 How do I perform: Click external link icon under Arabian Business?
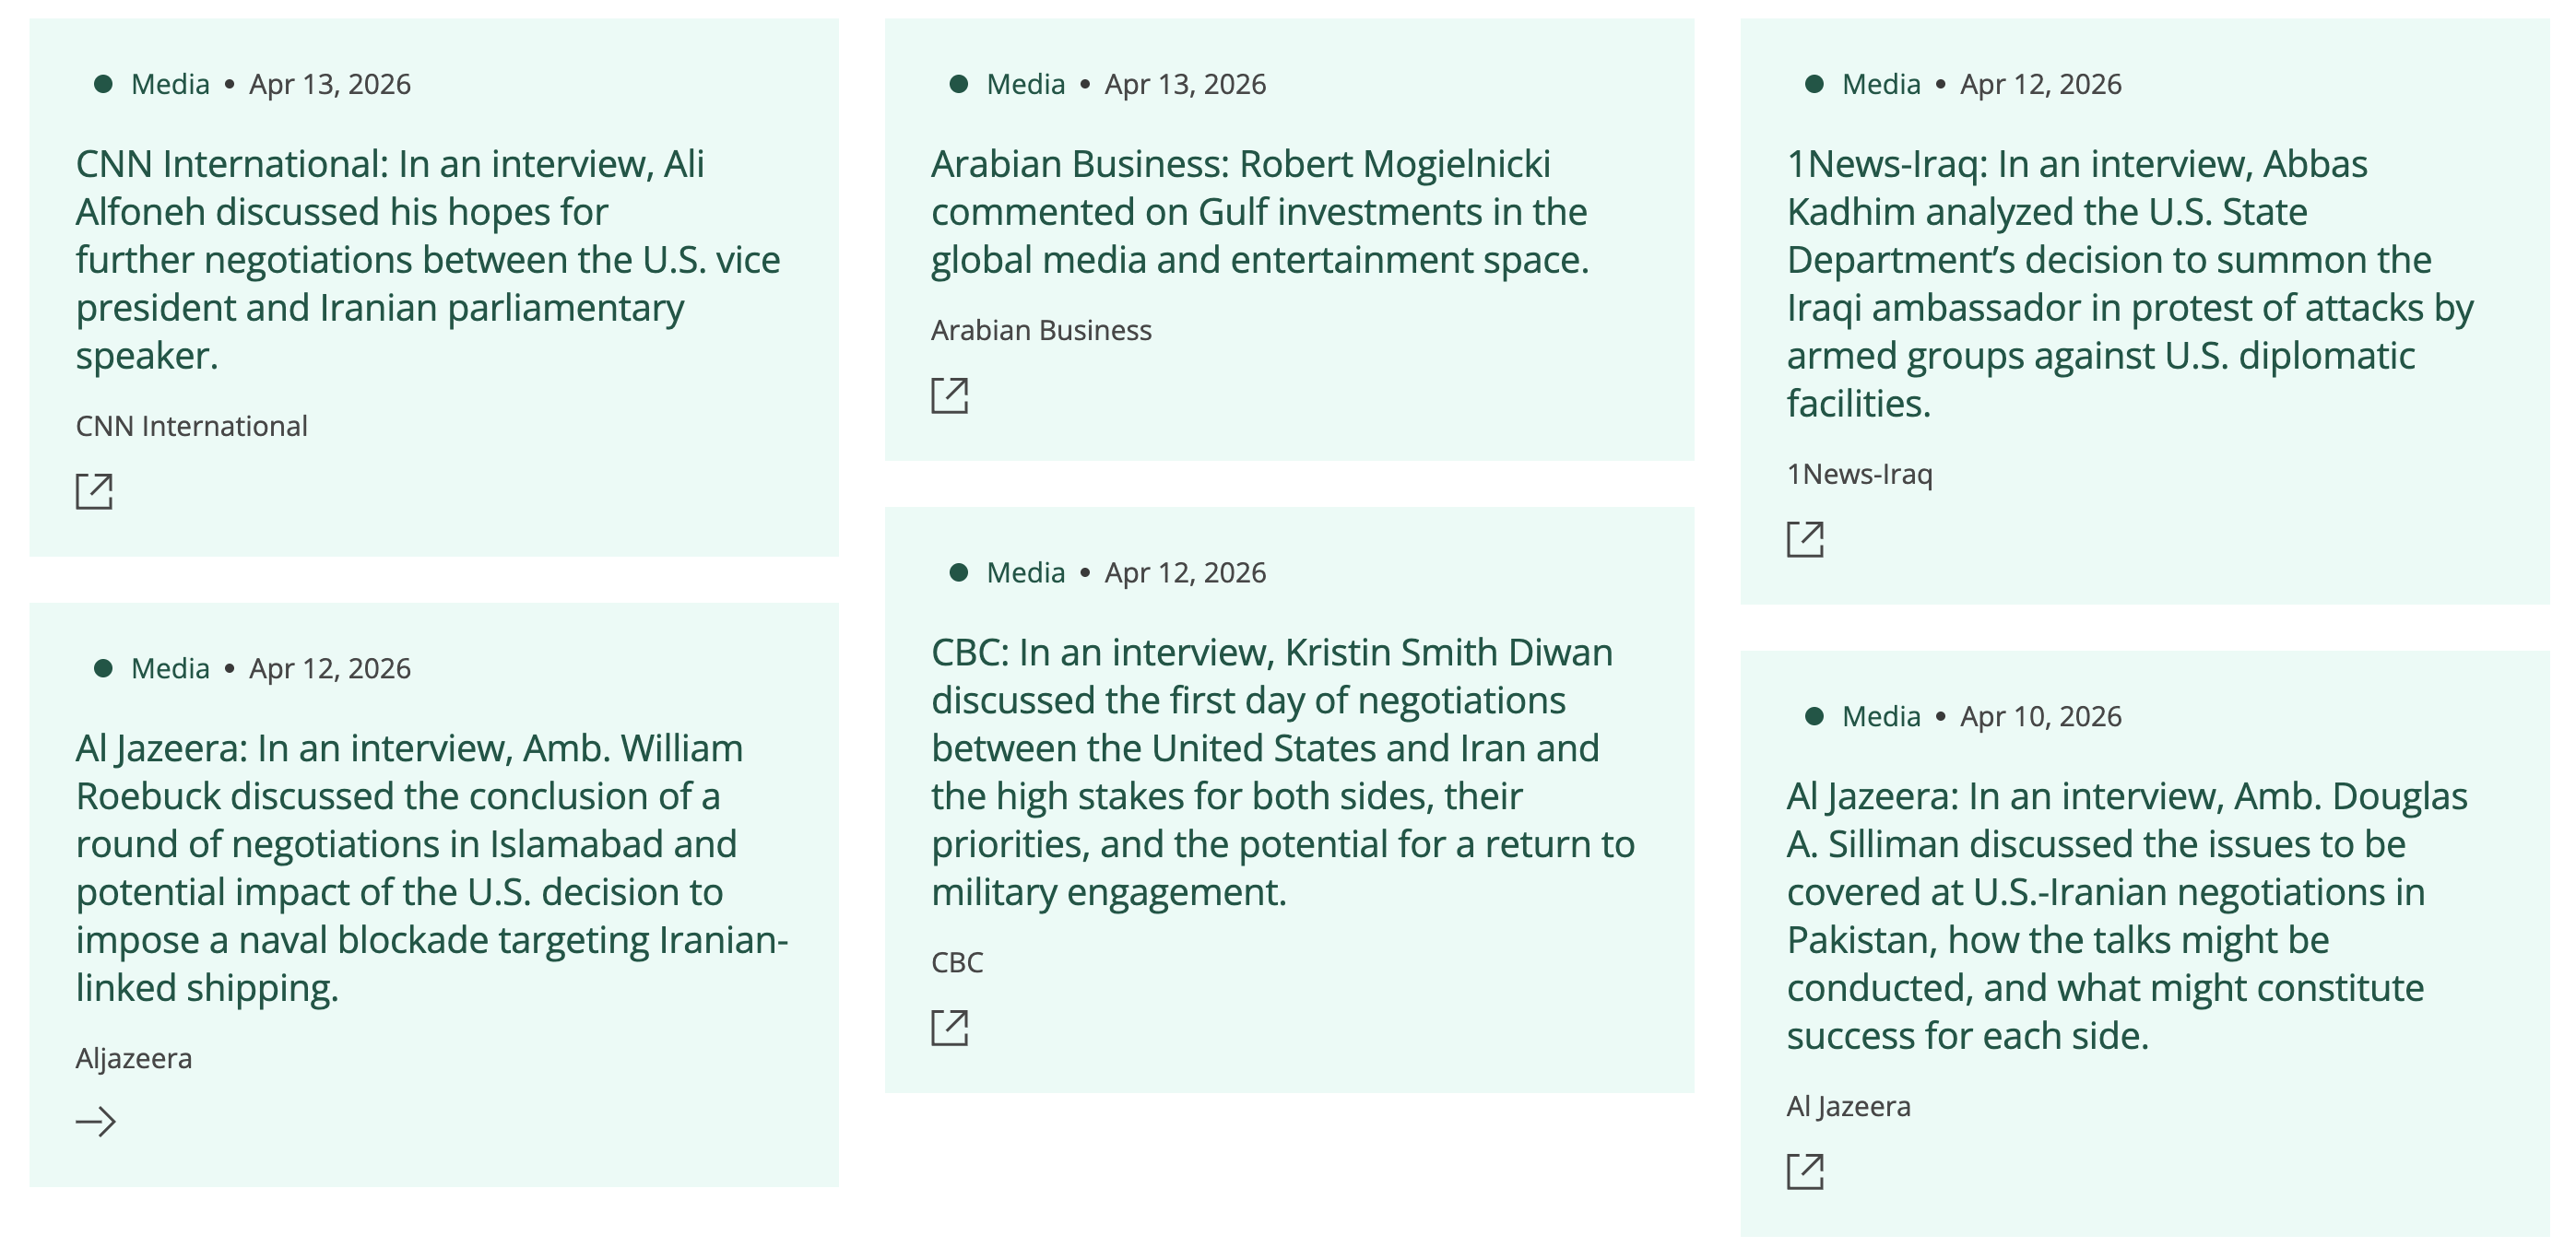949,395
